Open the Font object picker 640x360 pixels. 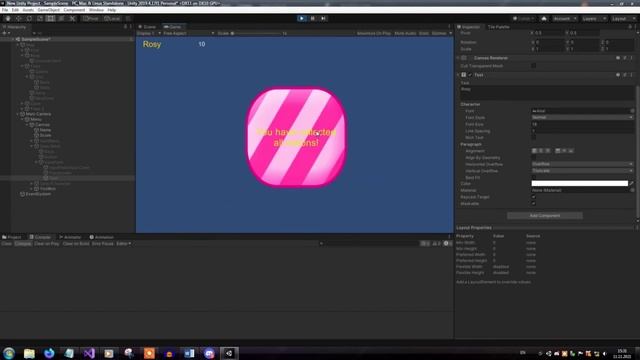coord(632,111)
